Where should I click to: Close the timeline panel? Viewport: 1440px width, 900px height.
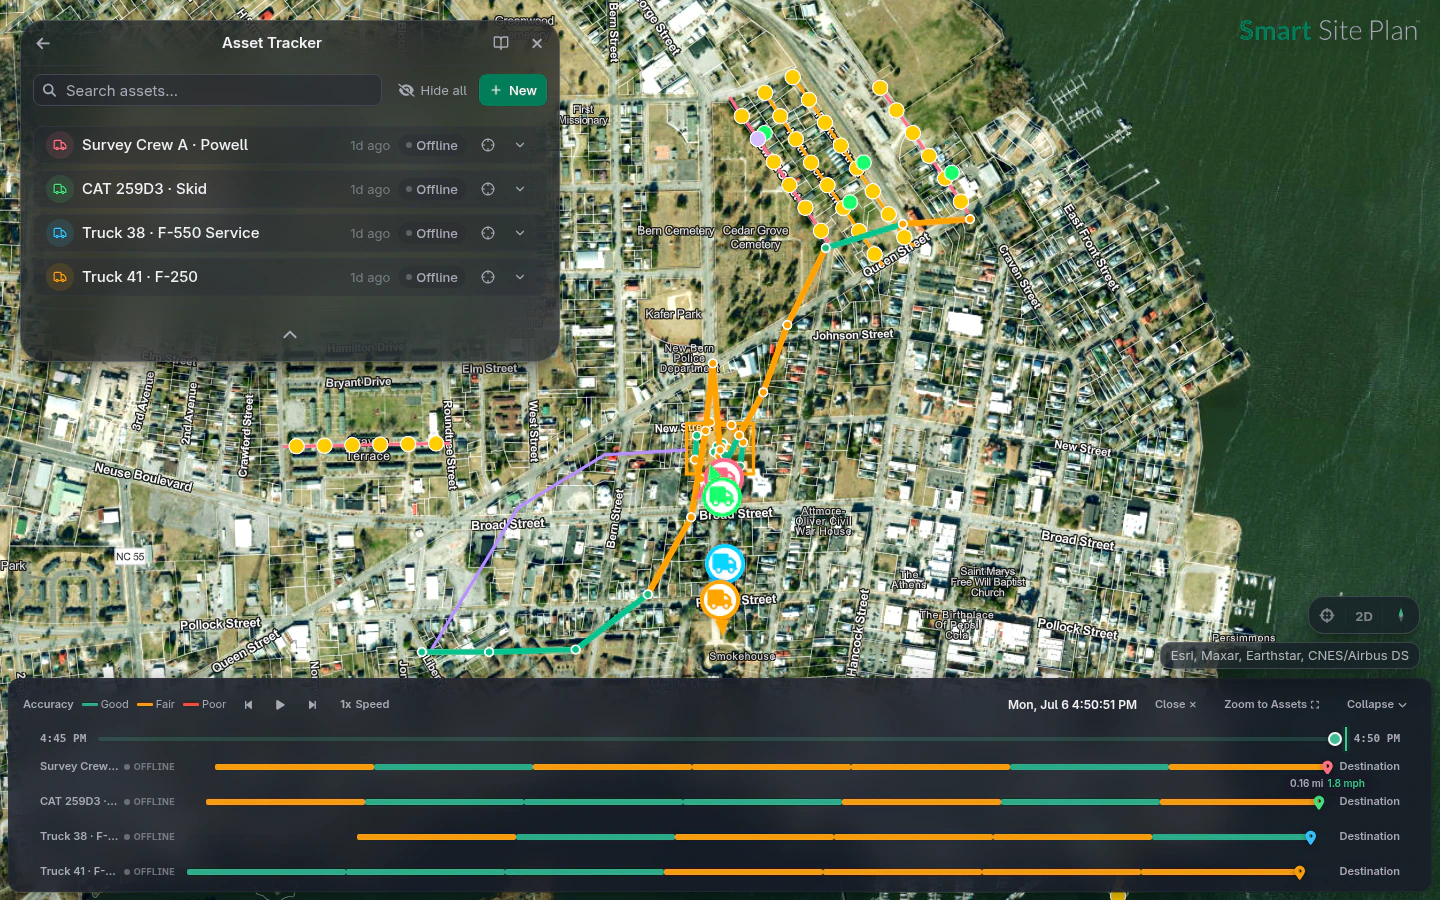click(1175, 705)
